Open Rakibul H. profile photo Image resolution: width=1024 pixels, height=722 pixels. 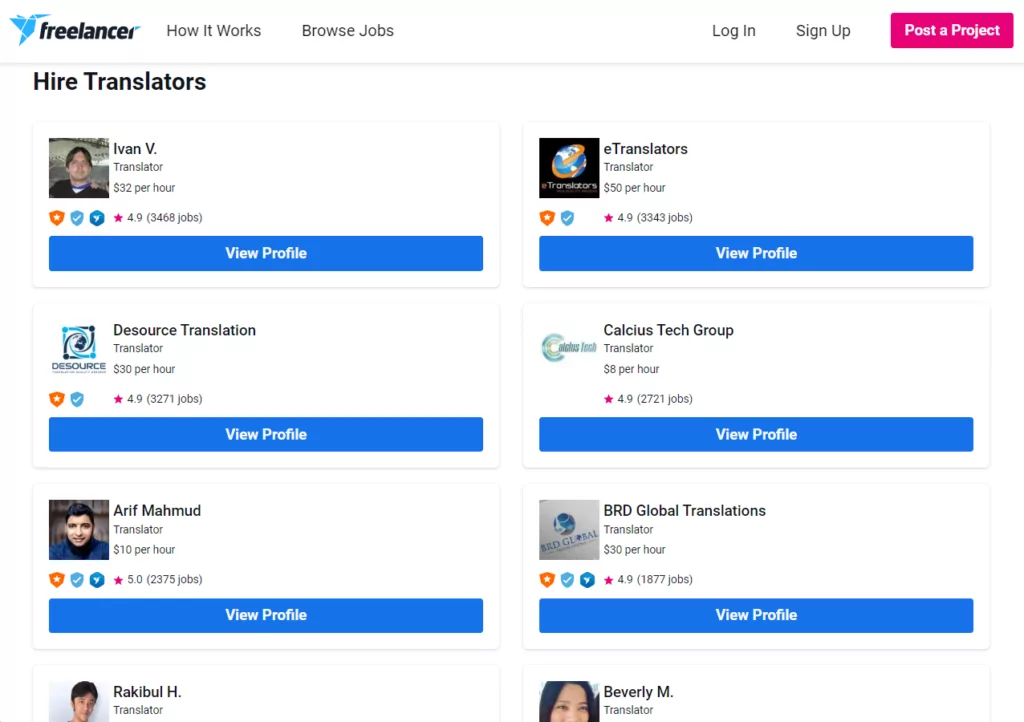[x=79, y=701]
